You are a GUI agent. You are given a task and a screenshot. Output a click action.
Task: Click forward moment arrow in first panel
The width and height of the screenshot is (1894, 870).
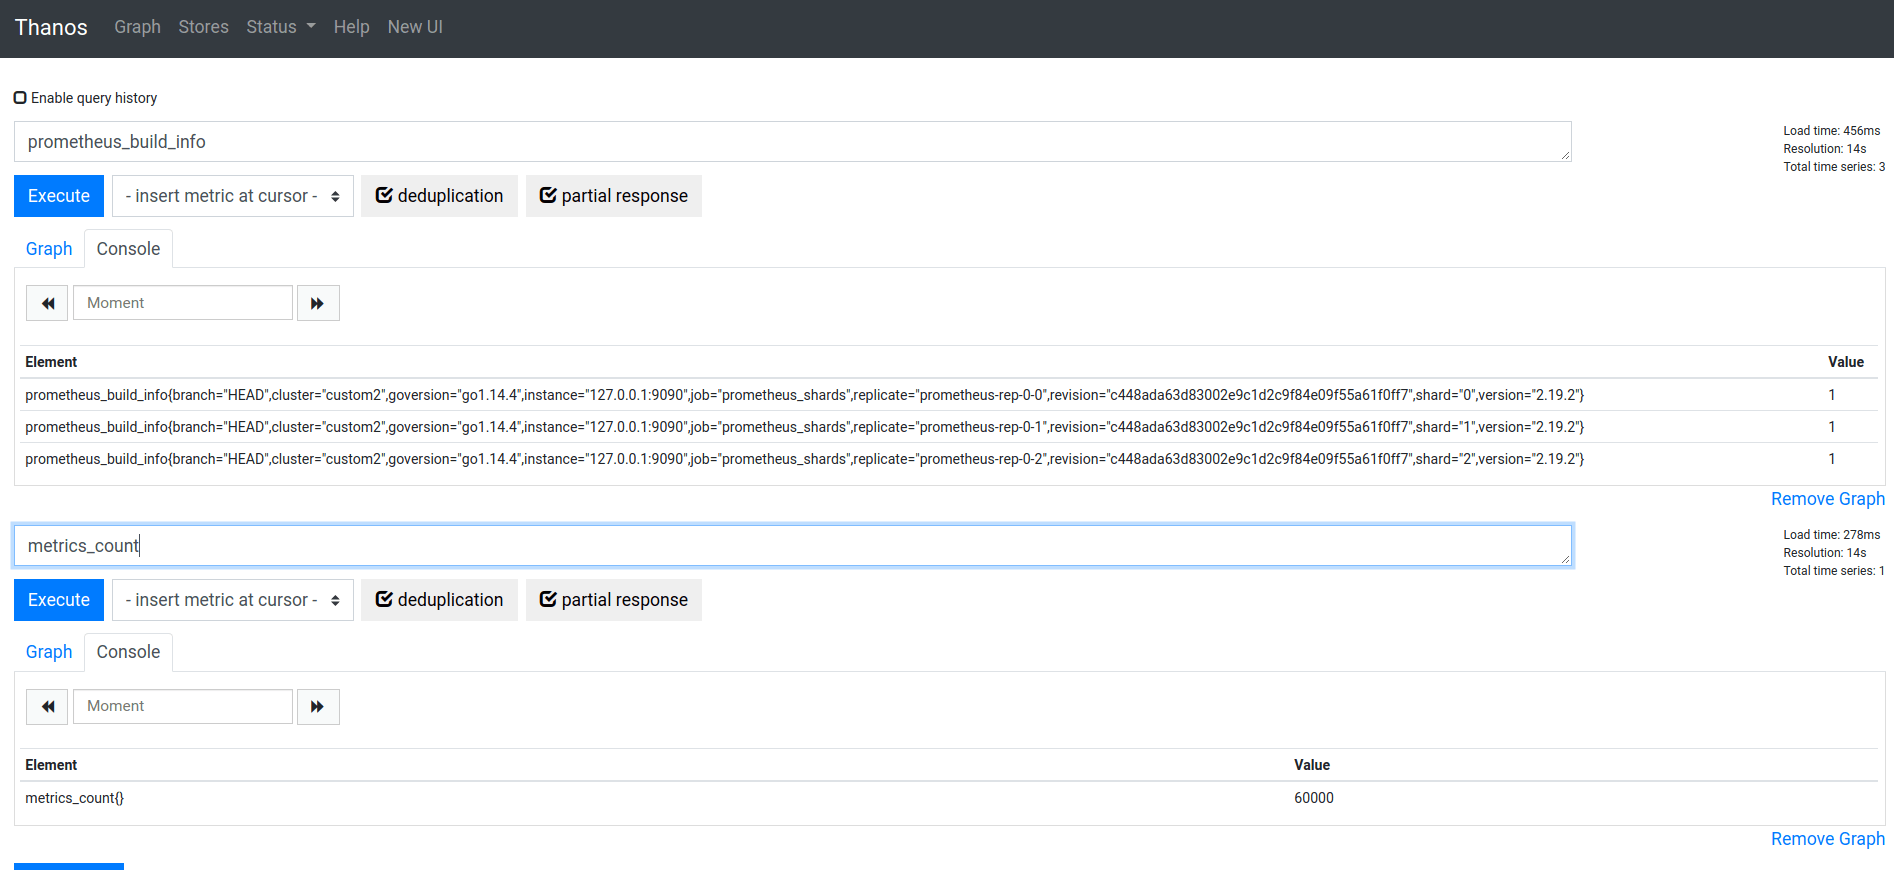[318, 303]
